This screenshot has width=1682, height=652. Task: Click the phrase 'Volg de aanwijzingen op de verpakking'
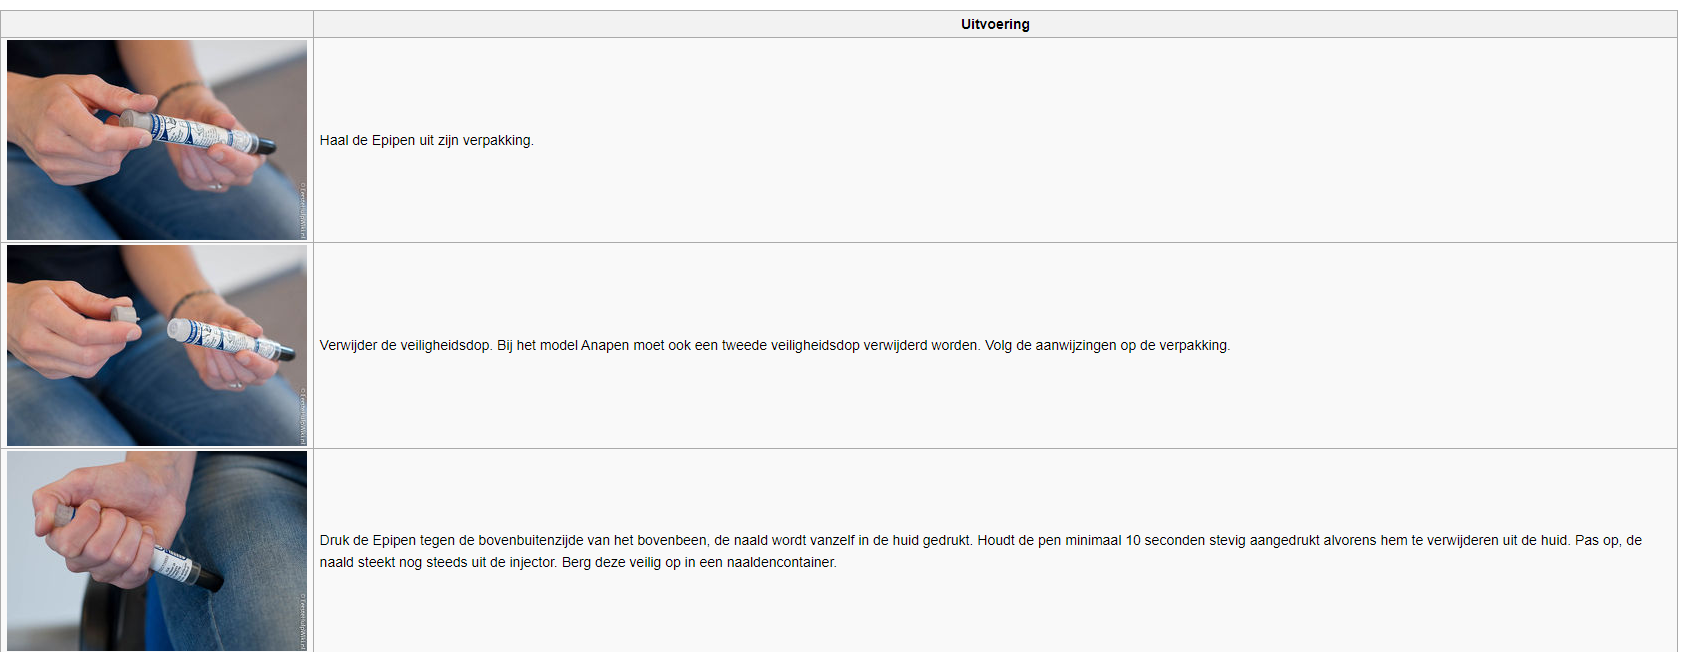point(1107,346)
